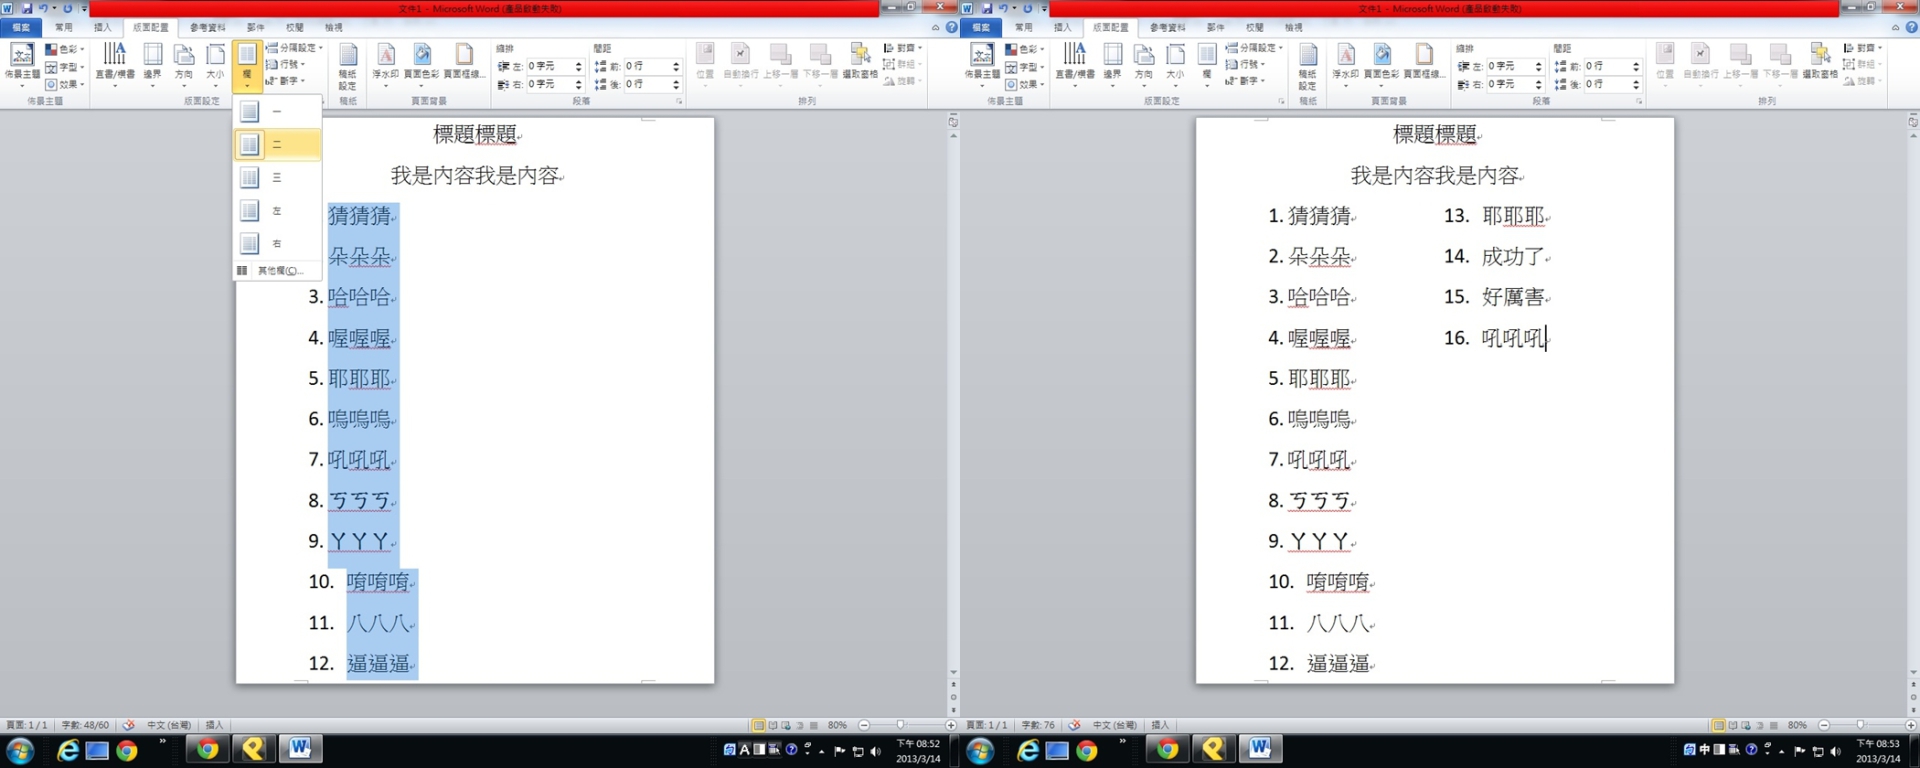Open the 效果 theme effects dropdown in the left window
The image size is (1920, 768).
tap(63, 84)
